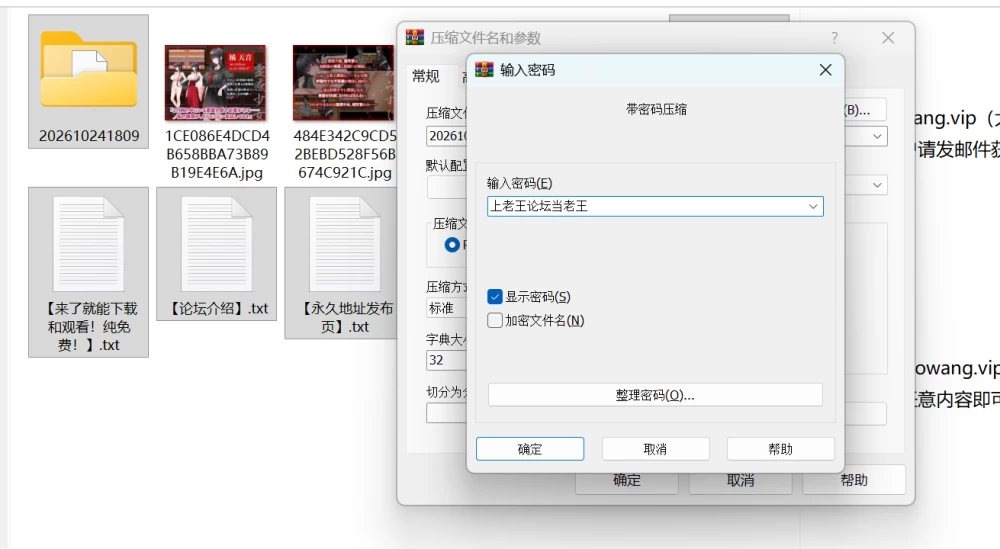Open the archive name dropdown in background dialog
The width and height of the screenshot is (1000, 549).
pyautogui.click(x=878, y=136)
